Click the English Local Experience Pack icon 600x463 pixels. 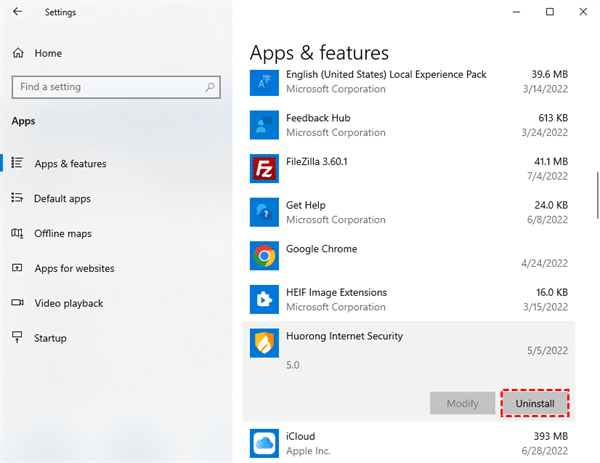click(264, 82)
